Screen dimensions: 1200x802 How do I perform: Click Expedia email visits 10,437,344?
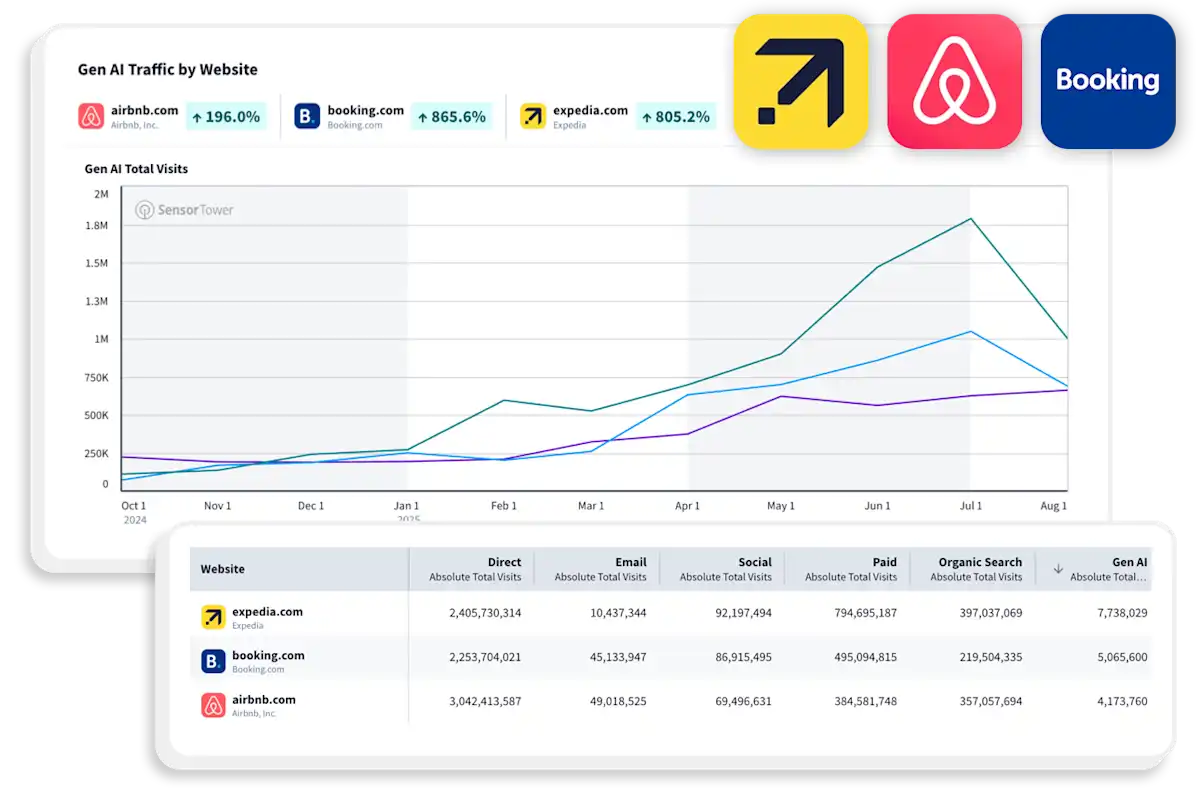(x=617, y=613)
